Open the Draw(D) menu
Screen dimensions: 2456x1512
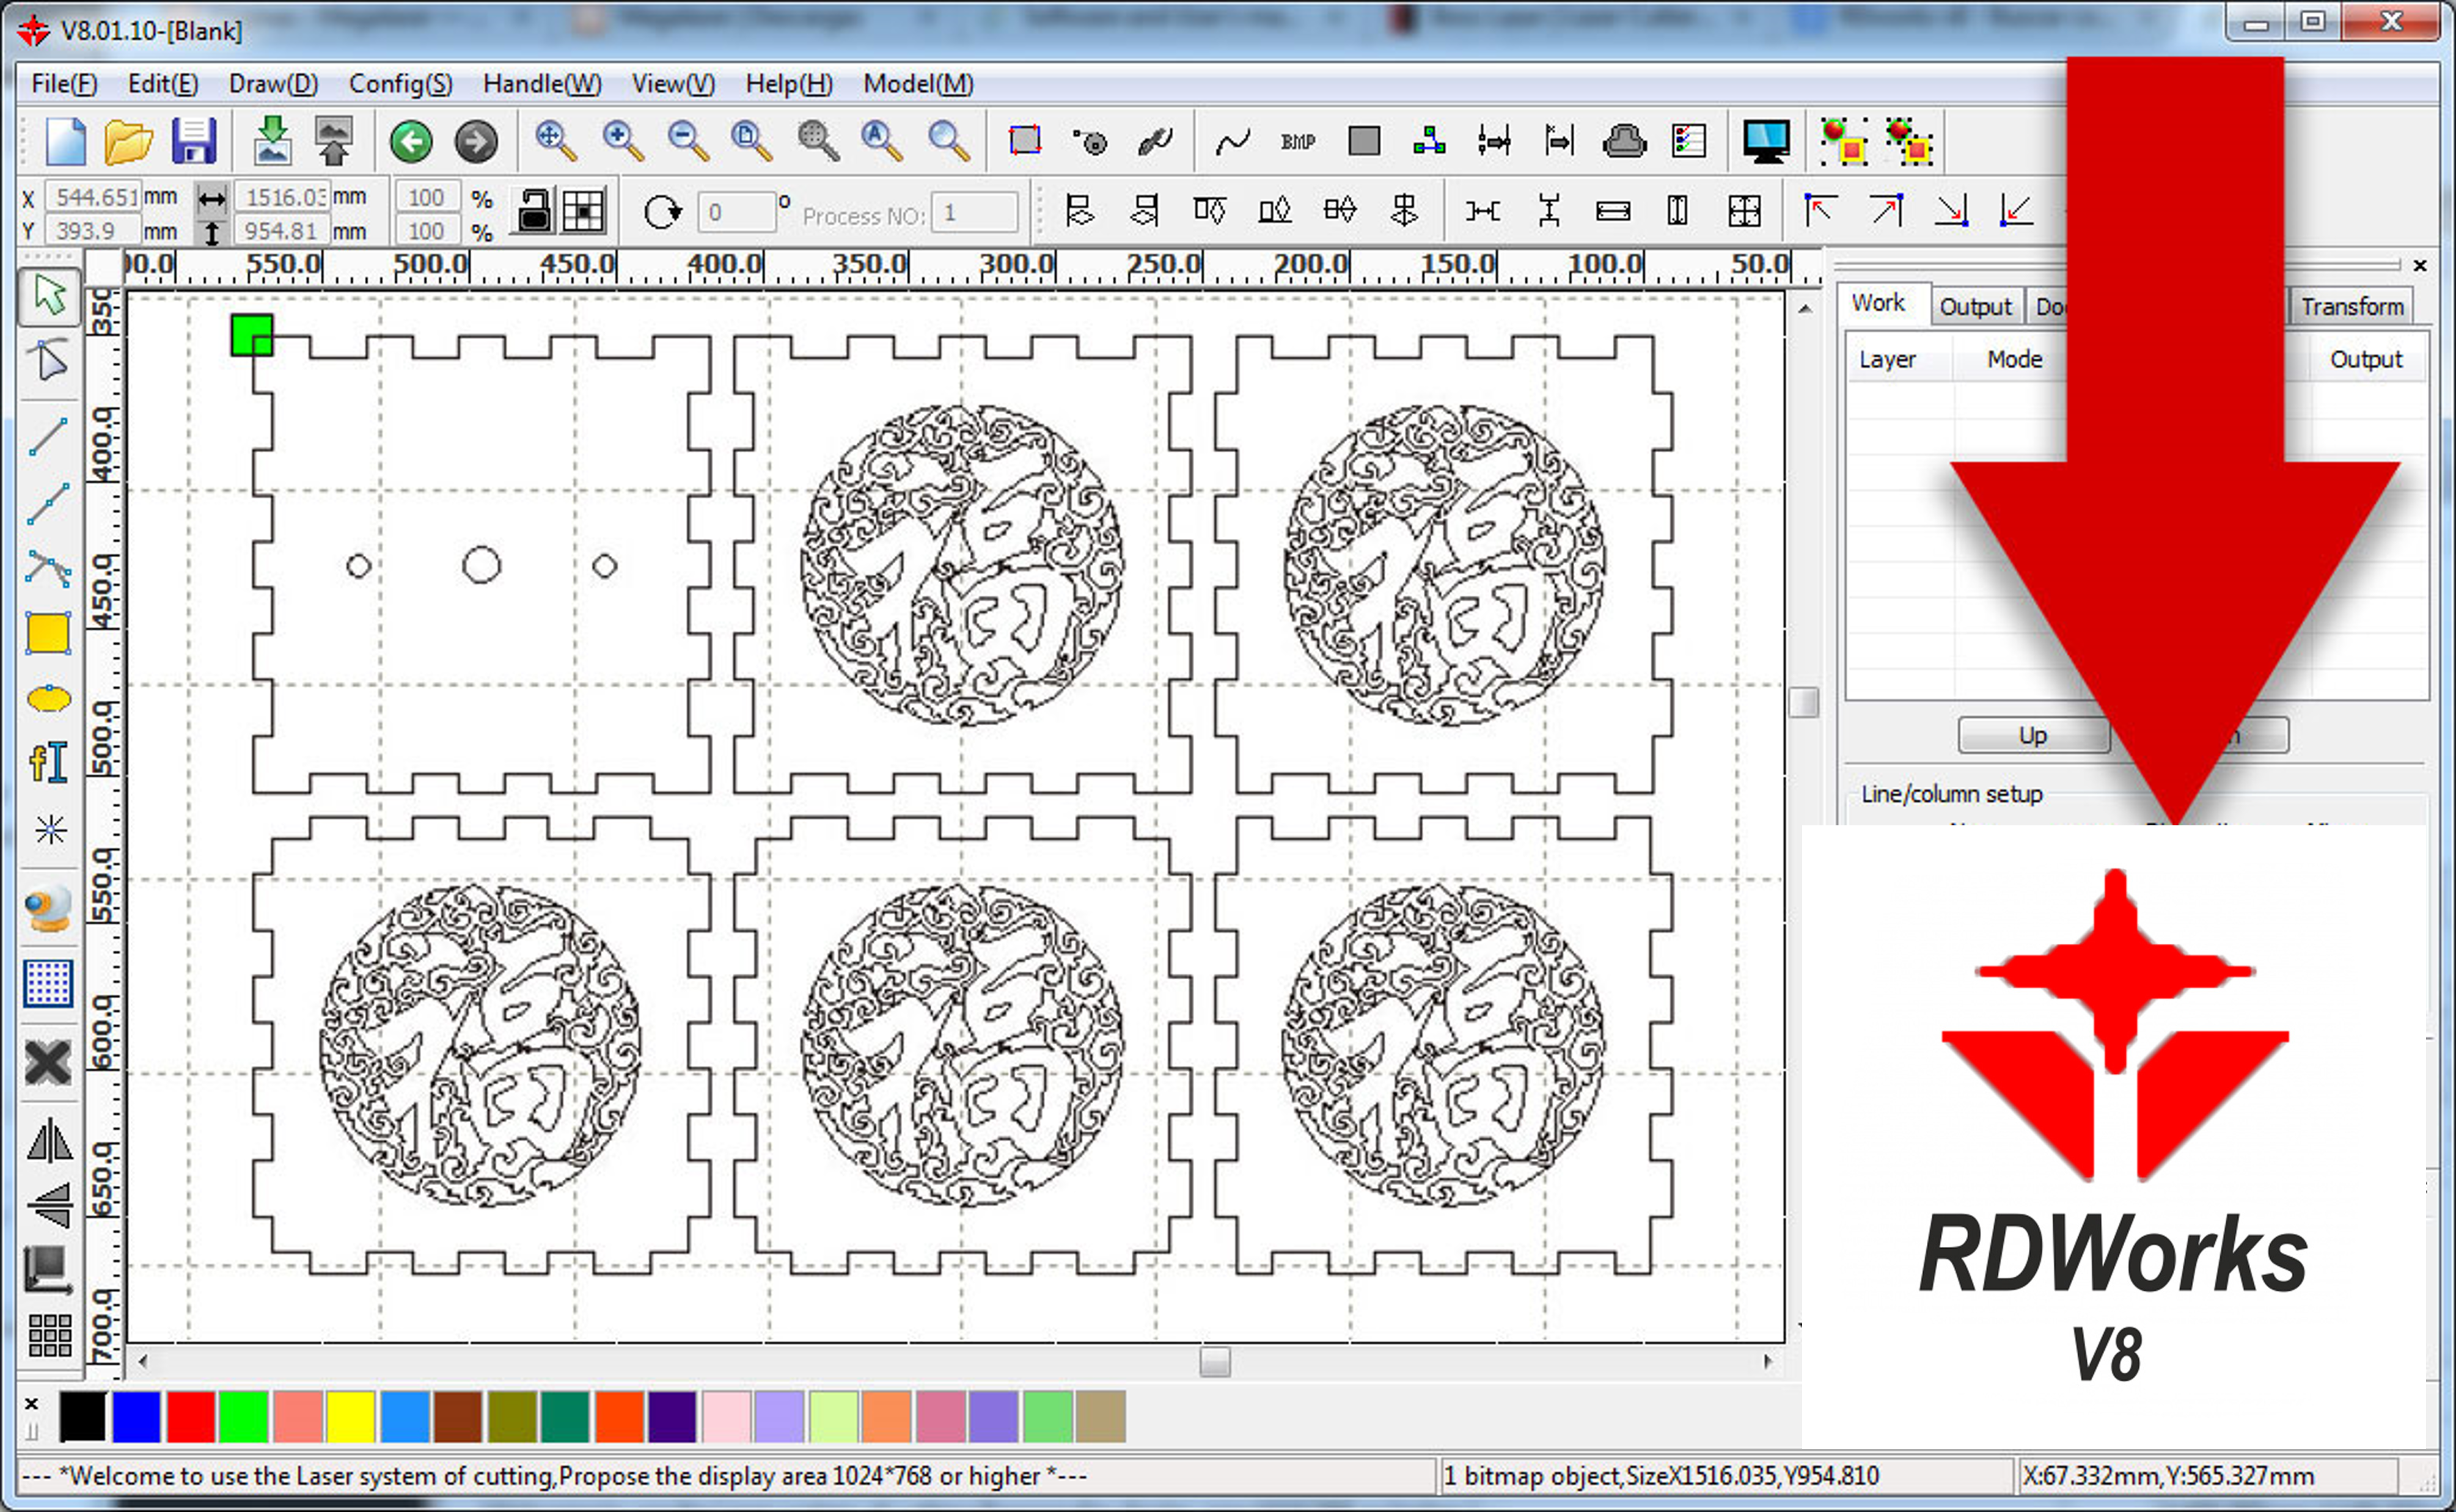point(273,84)
